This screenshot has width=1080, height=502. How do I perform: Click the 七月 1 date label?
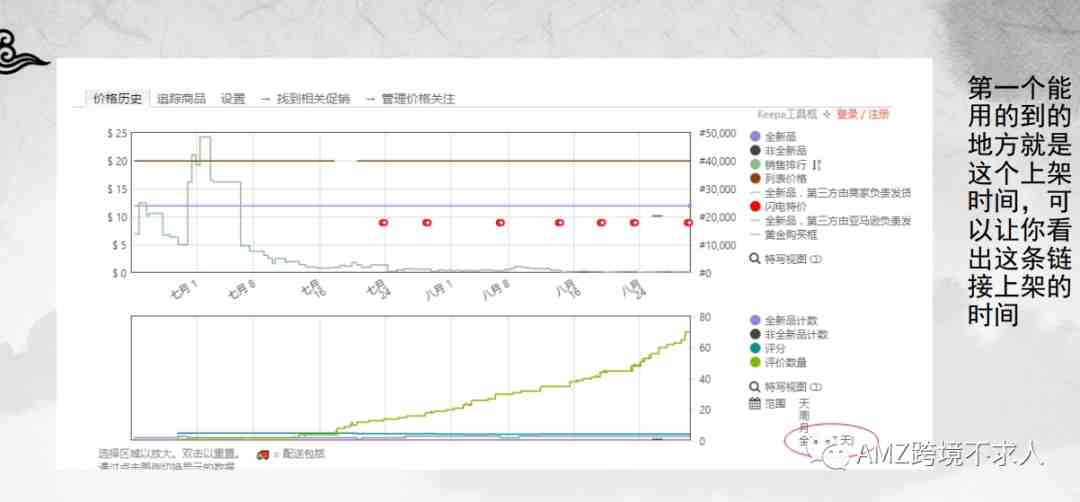click(184, 288)
